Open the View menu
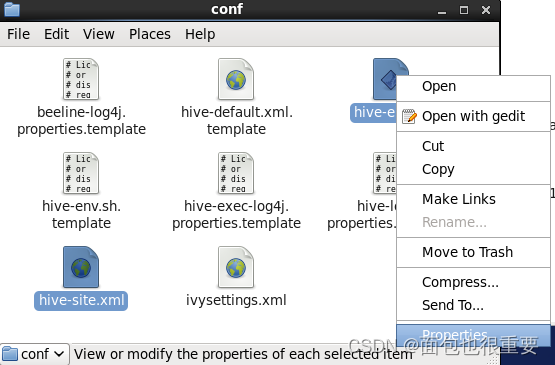 point(98,34)
